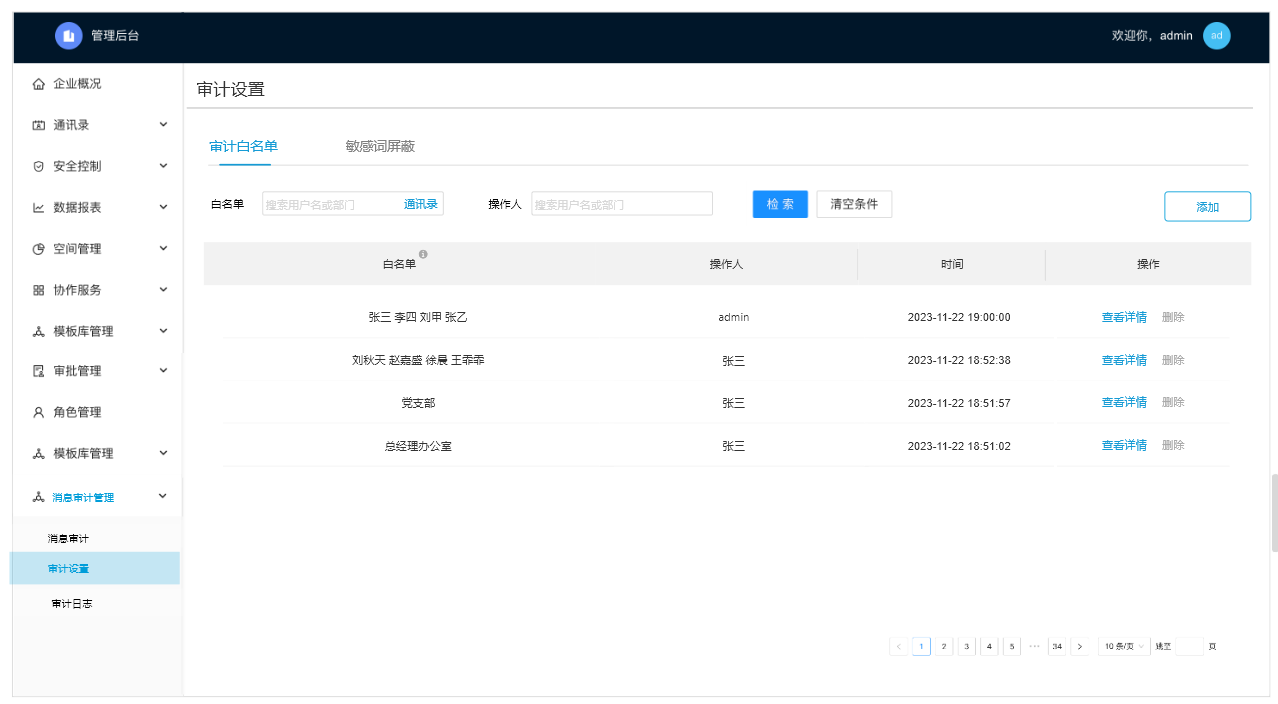Click the 操作人 search input field
The image size is (1278, 704).
pos(622,204)
